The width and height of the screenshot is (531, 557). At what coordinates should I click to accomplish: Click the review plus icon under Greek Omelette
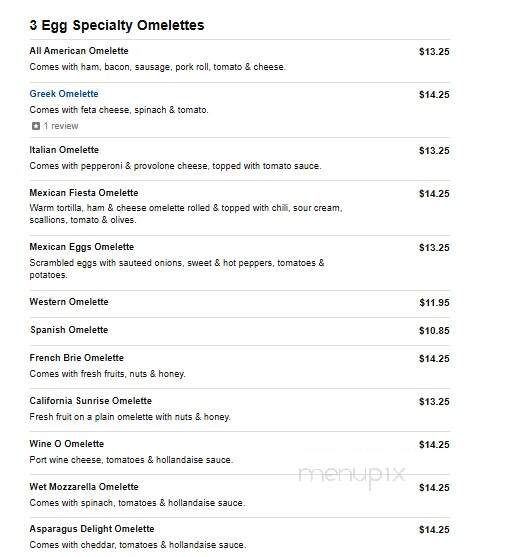point(36,126)
